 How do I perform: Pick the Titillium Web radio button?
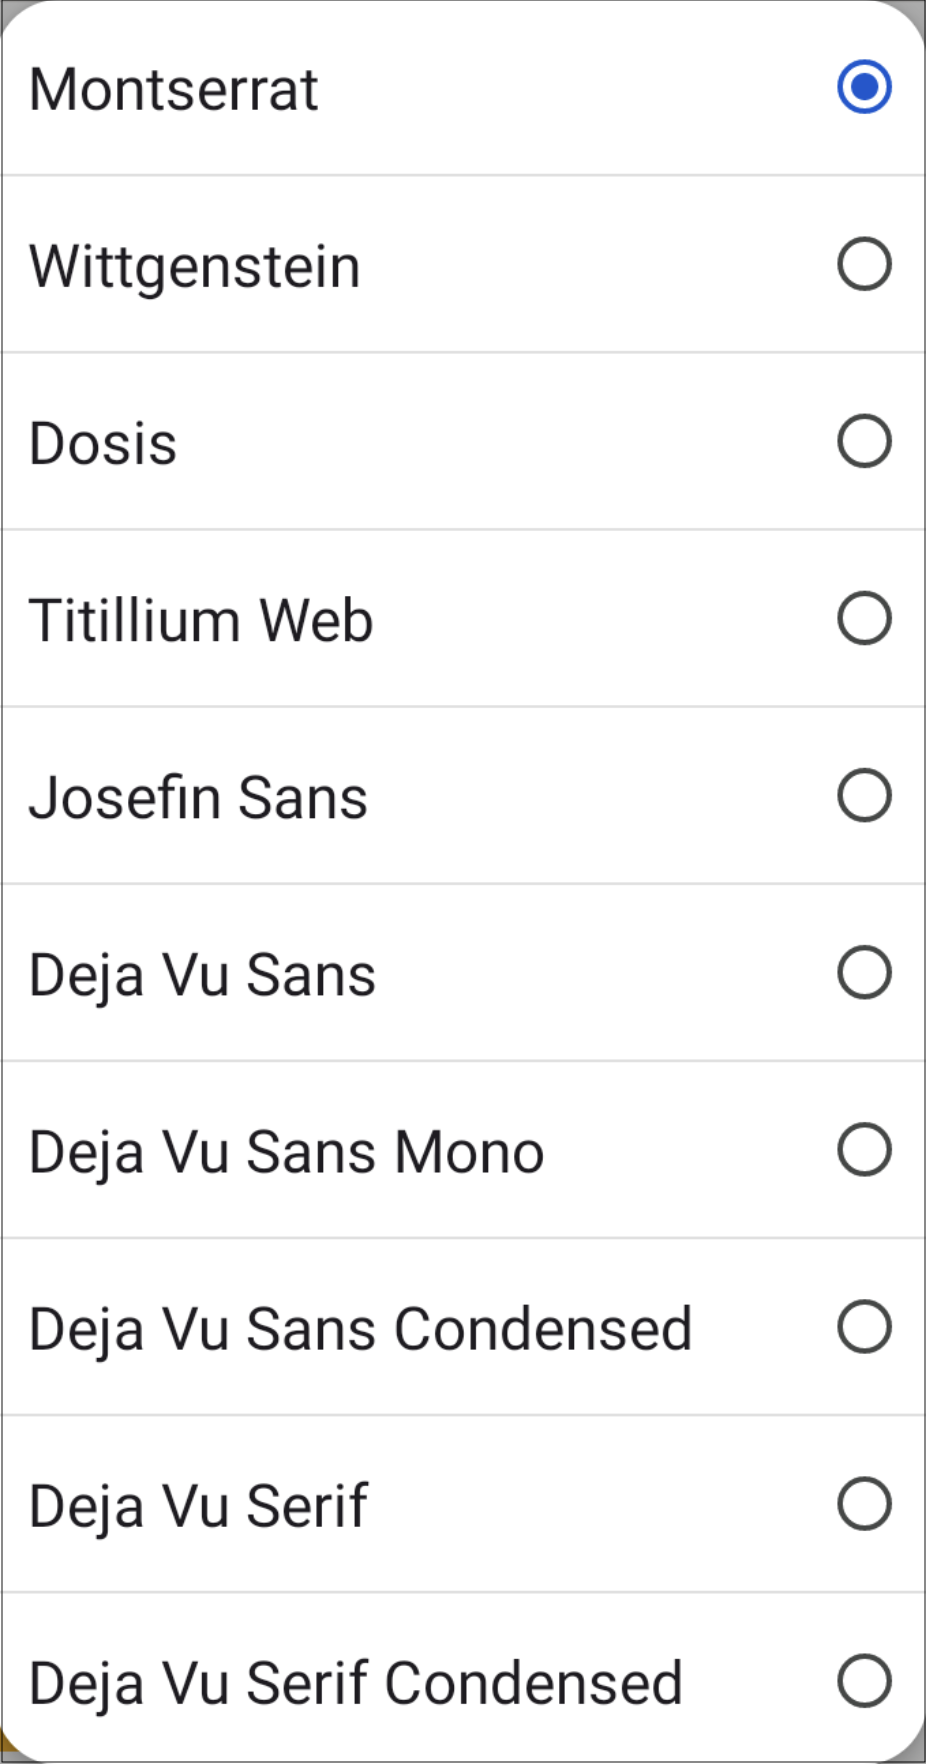click(864, 618)
